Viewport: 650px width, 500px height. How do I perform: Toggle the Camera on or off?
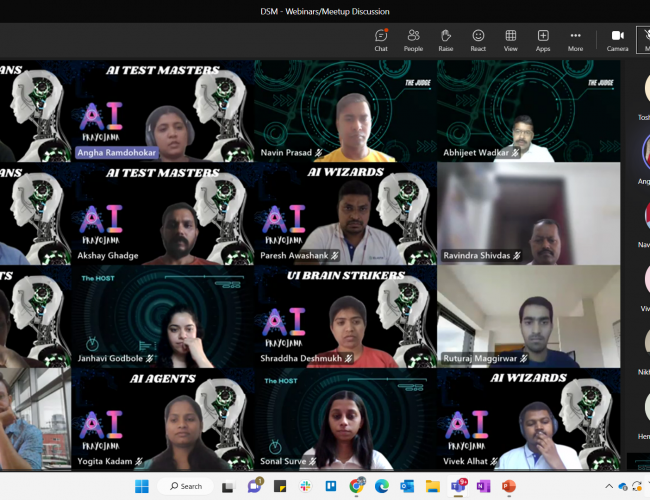(x=617, y=40)
